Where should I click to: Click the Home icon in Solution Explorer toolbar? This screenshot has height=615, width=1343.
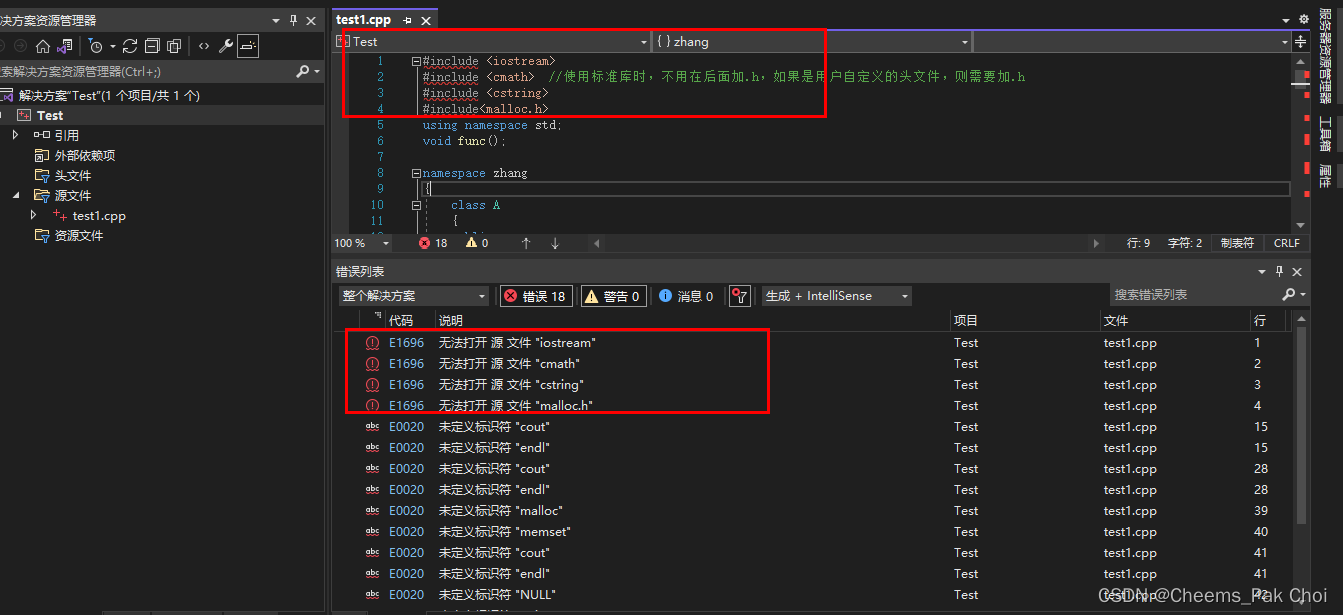point(43,45)
